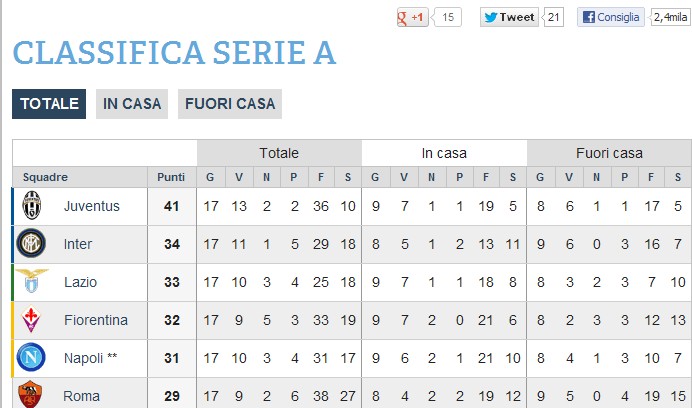Sort by Punti column header

coord(171,177)
